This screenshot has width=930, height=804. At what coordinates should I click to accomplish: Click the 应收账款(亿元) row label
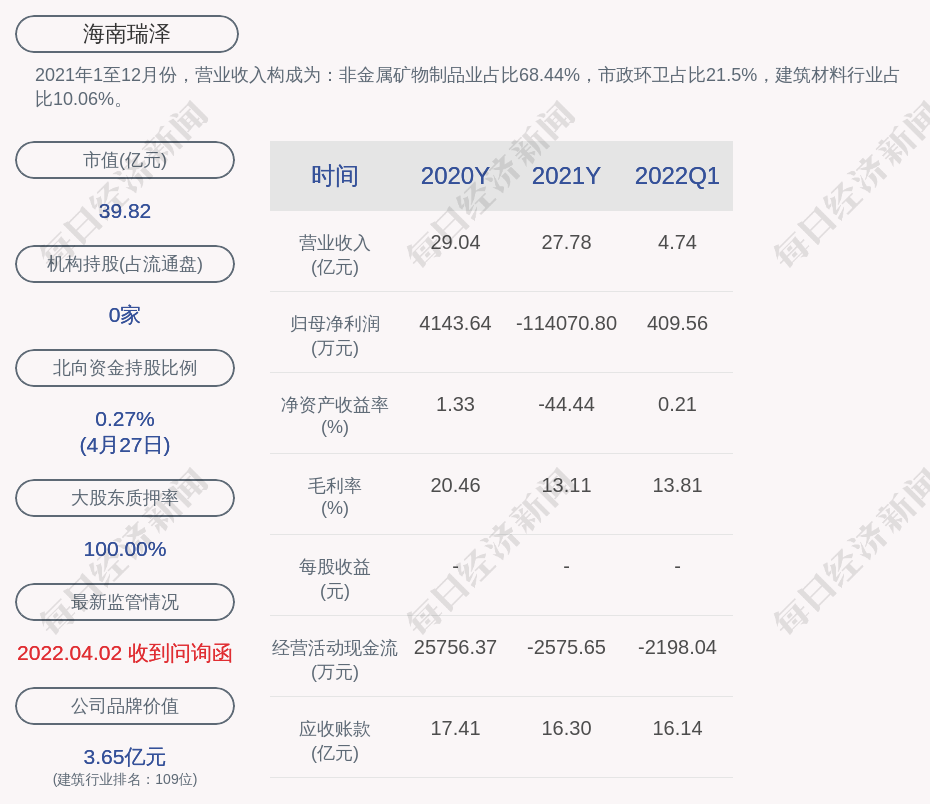334,741
